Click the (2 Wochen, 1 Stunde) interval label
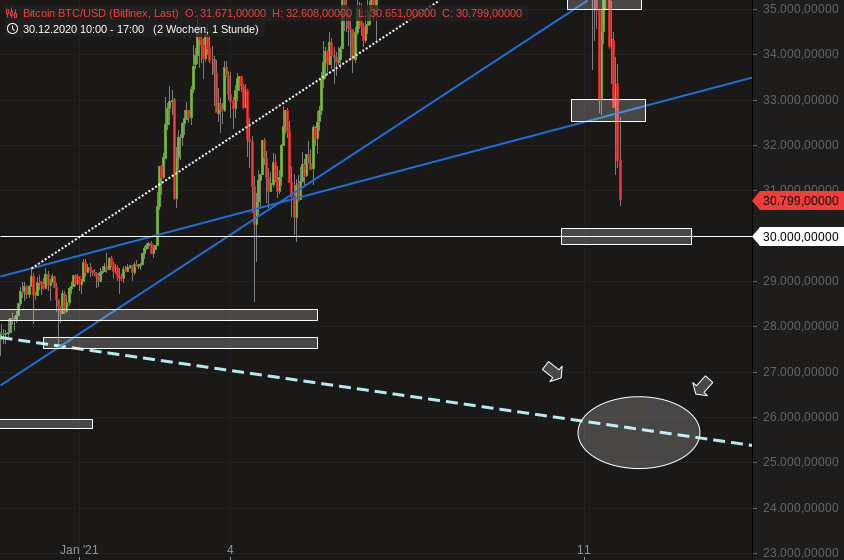 [206, 29]
